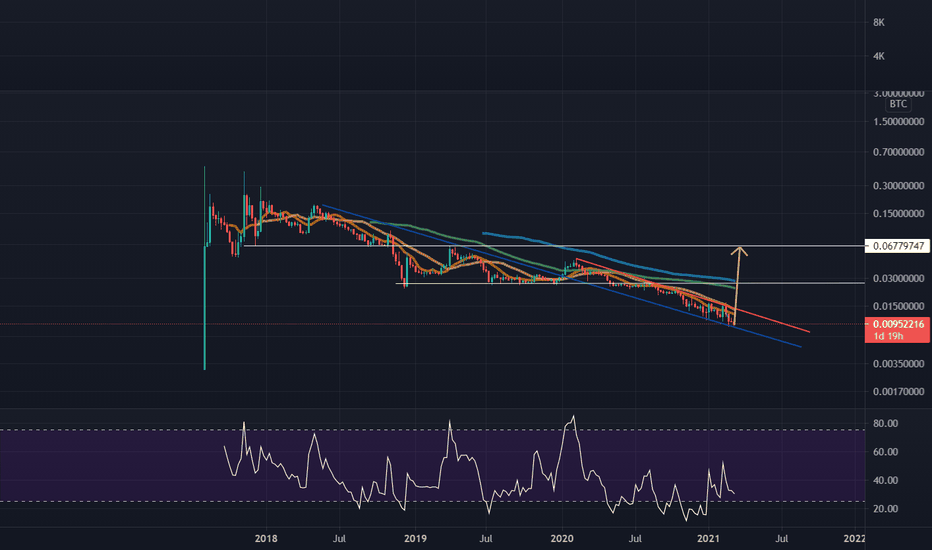Click the 2022 label on time axis
The width and height of the screenshot is (932, 550).
(854, 539)
